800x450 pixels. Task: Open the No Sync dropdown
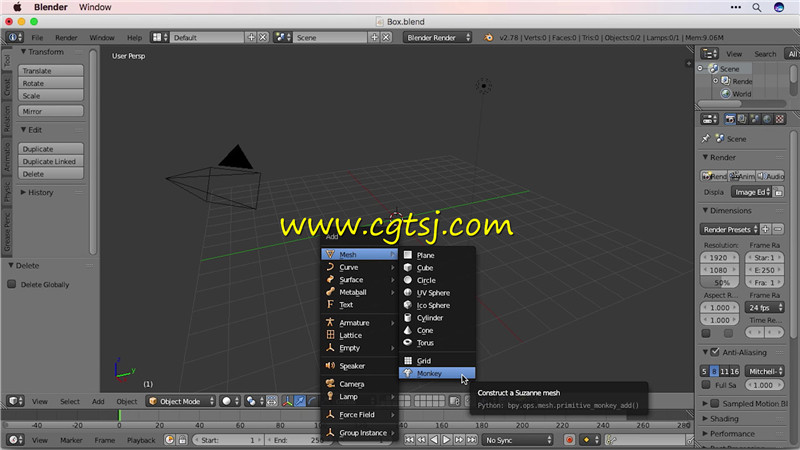518,440
